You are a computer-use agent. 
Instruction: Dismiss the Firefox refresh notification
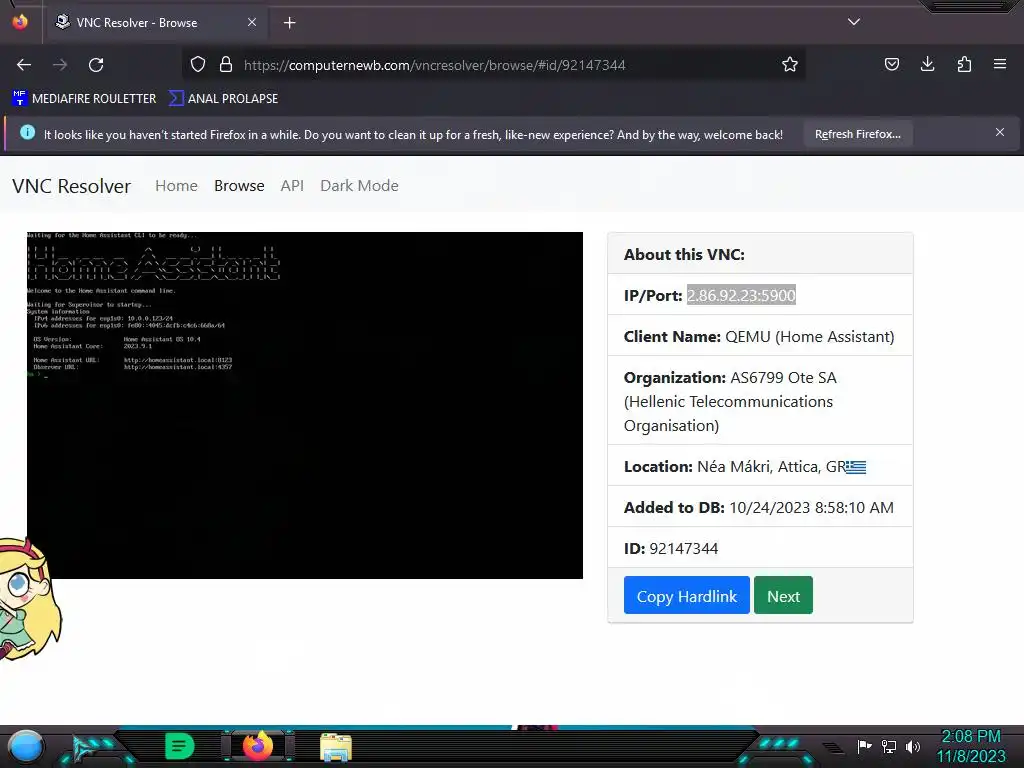click(1000, 133)
